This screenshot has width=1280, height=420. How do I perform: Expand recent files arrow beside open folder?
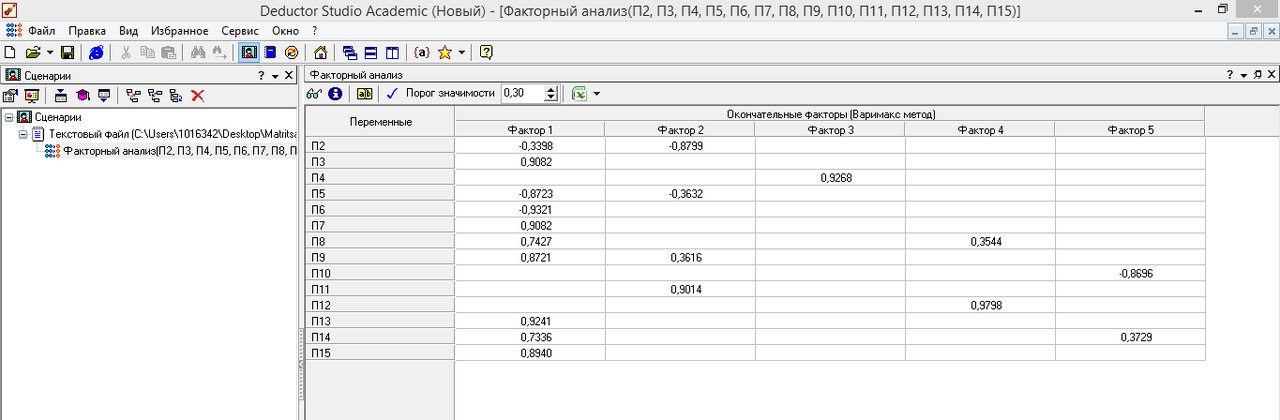48,52
